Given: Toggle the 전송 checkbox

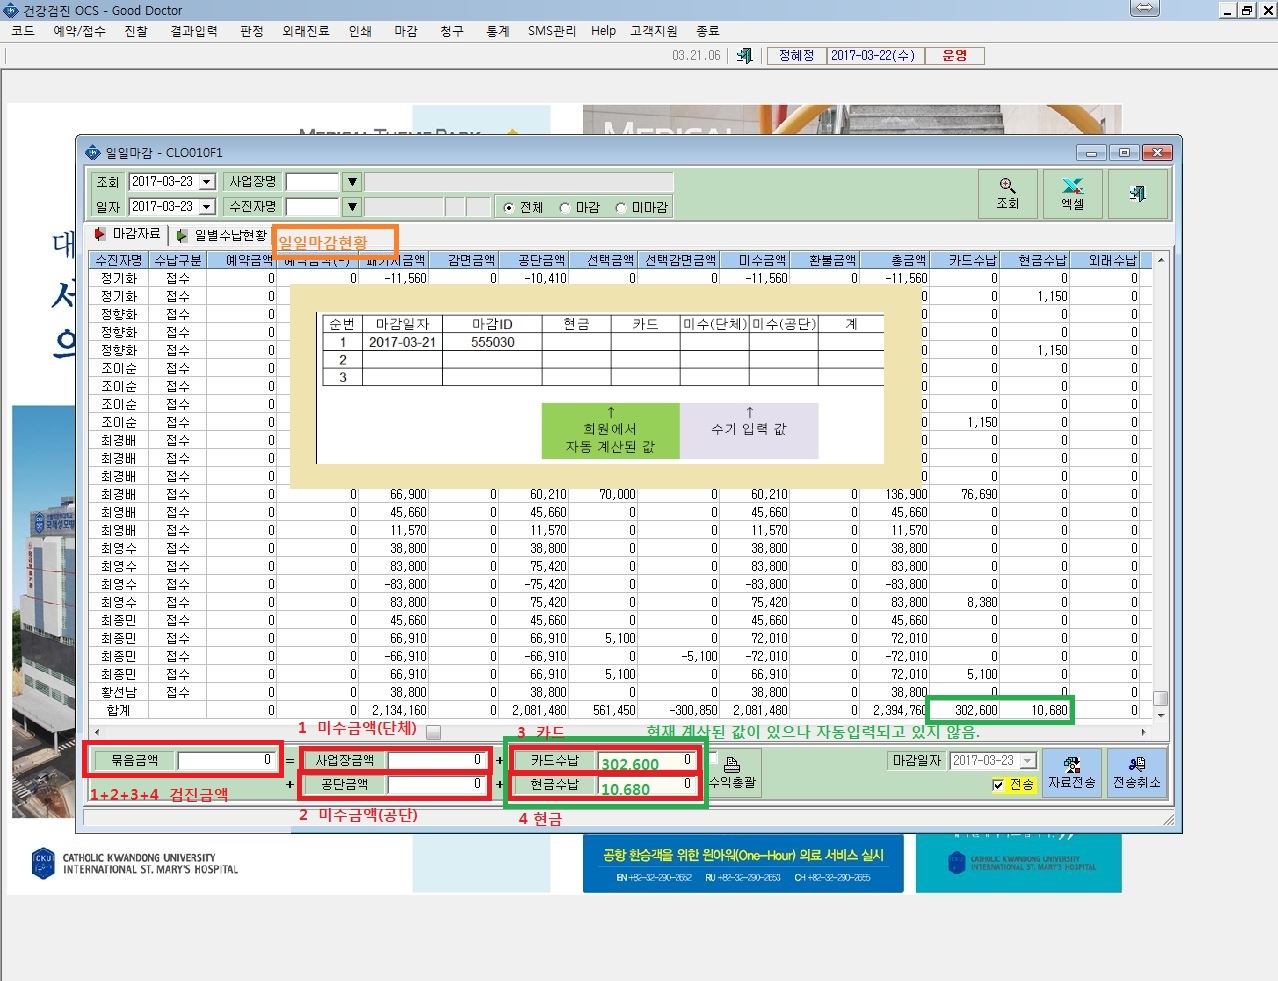Looking at the screenshot, I should (997, 785).
